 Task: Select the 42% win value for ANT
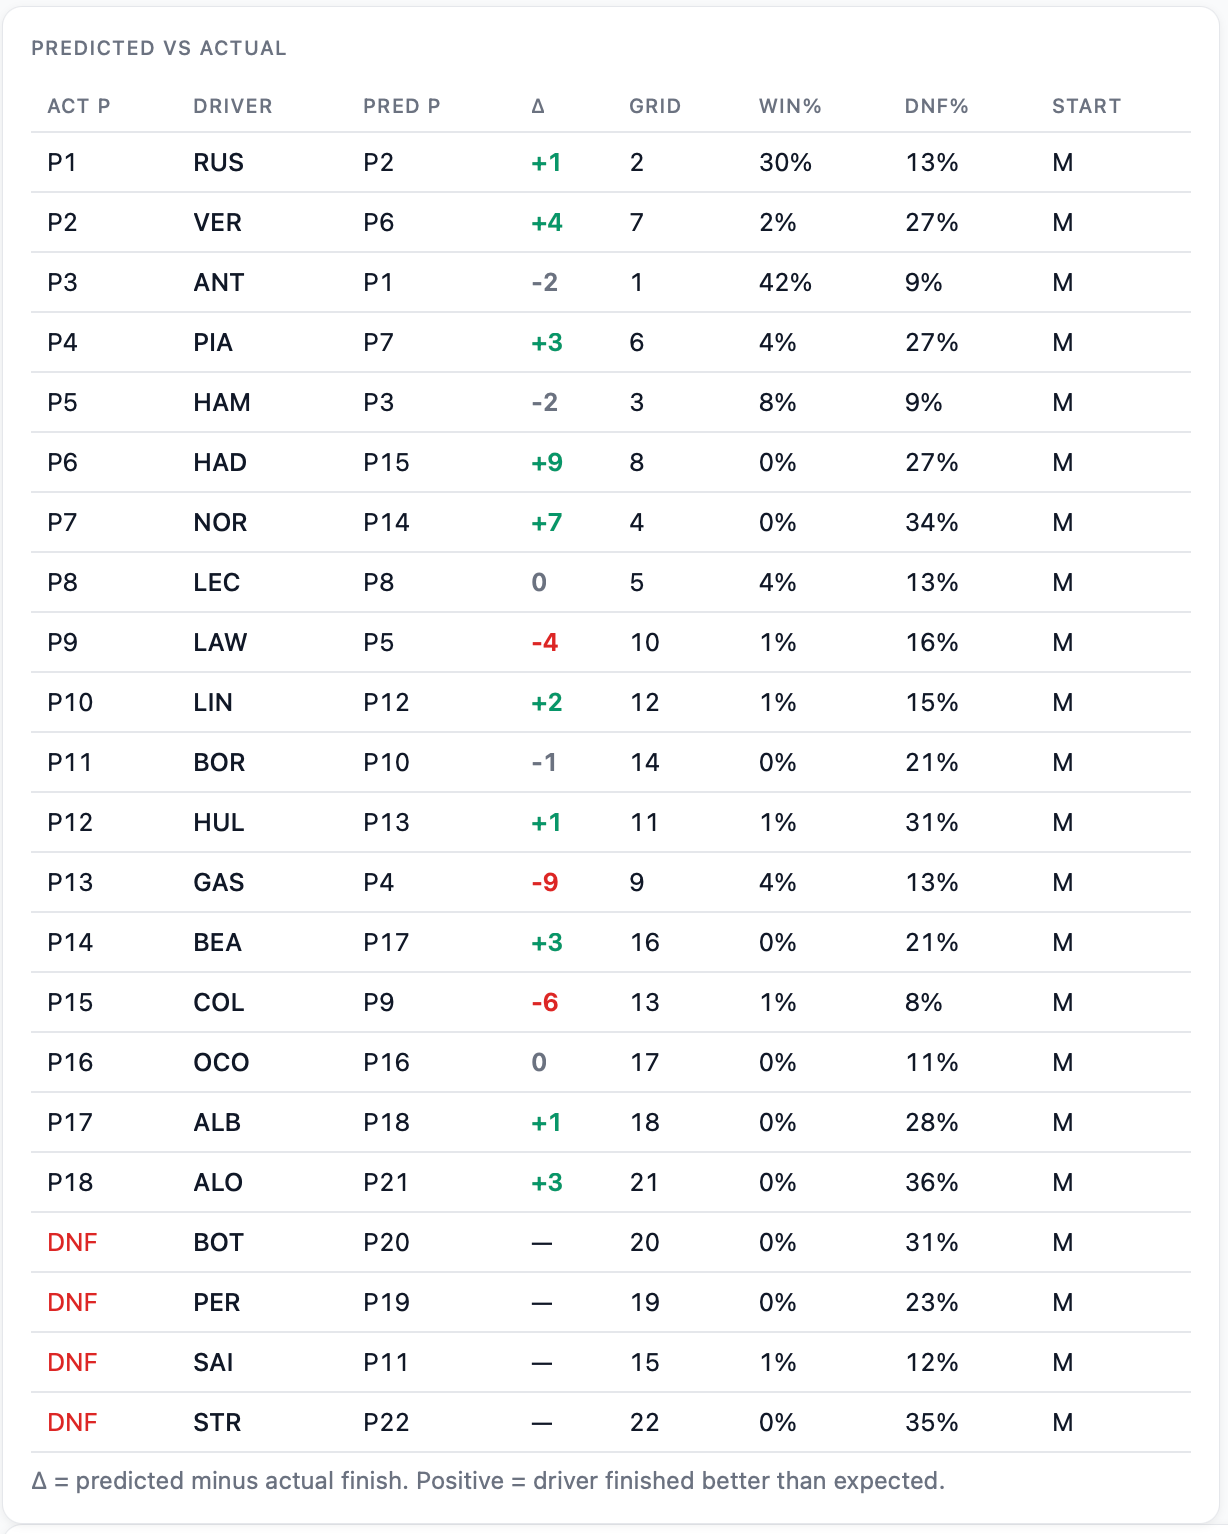[x=785, y=282]
